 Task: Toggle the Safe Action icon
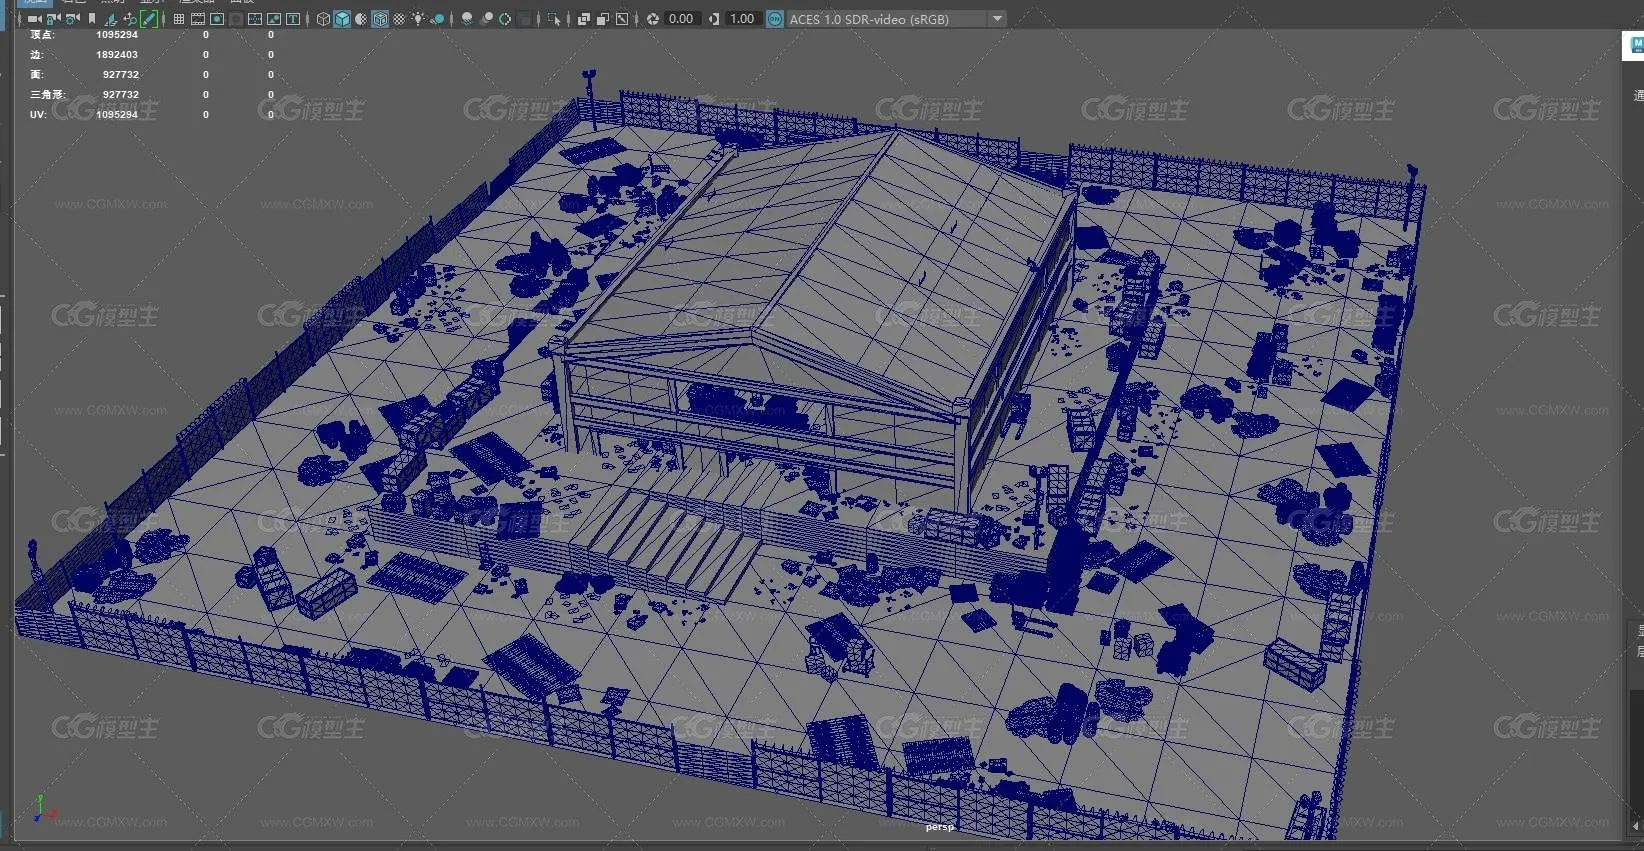(274, 19)
